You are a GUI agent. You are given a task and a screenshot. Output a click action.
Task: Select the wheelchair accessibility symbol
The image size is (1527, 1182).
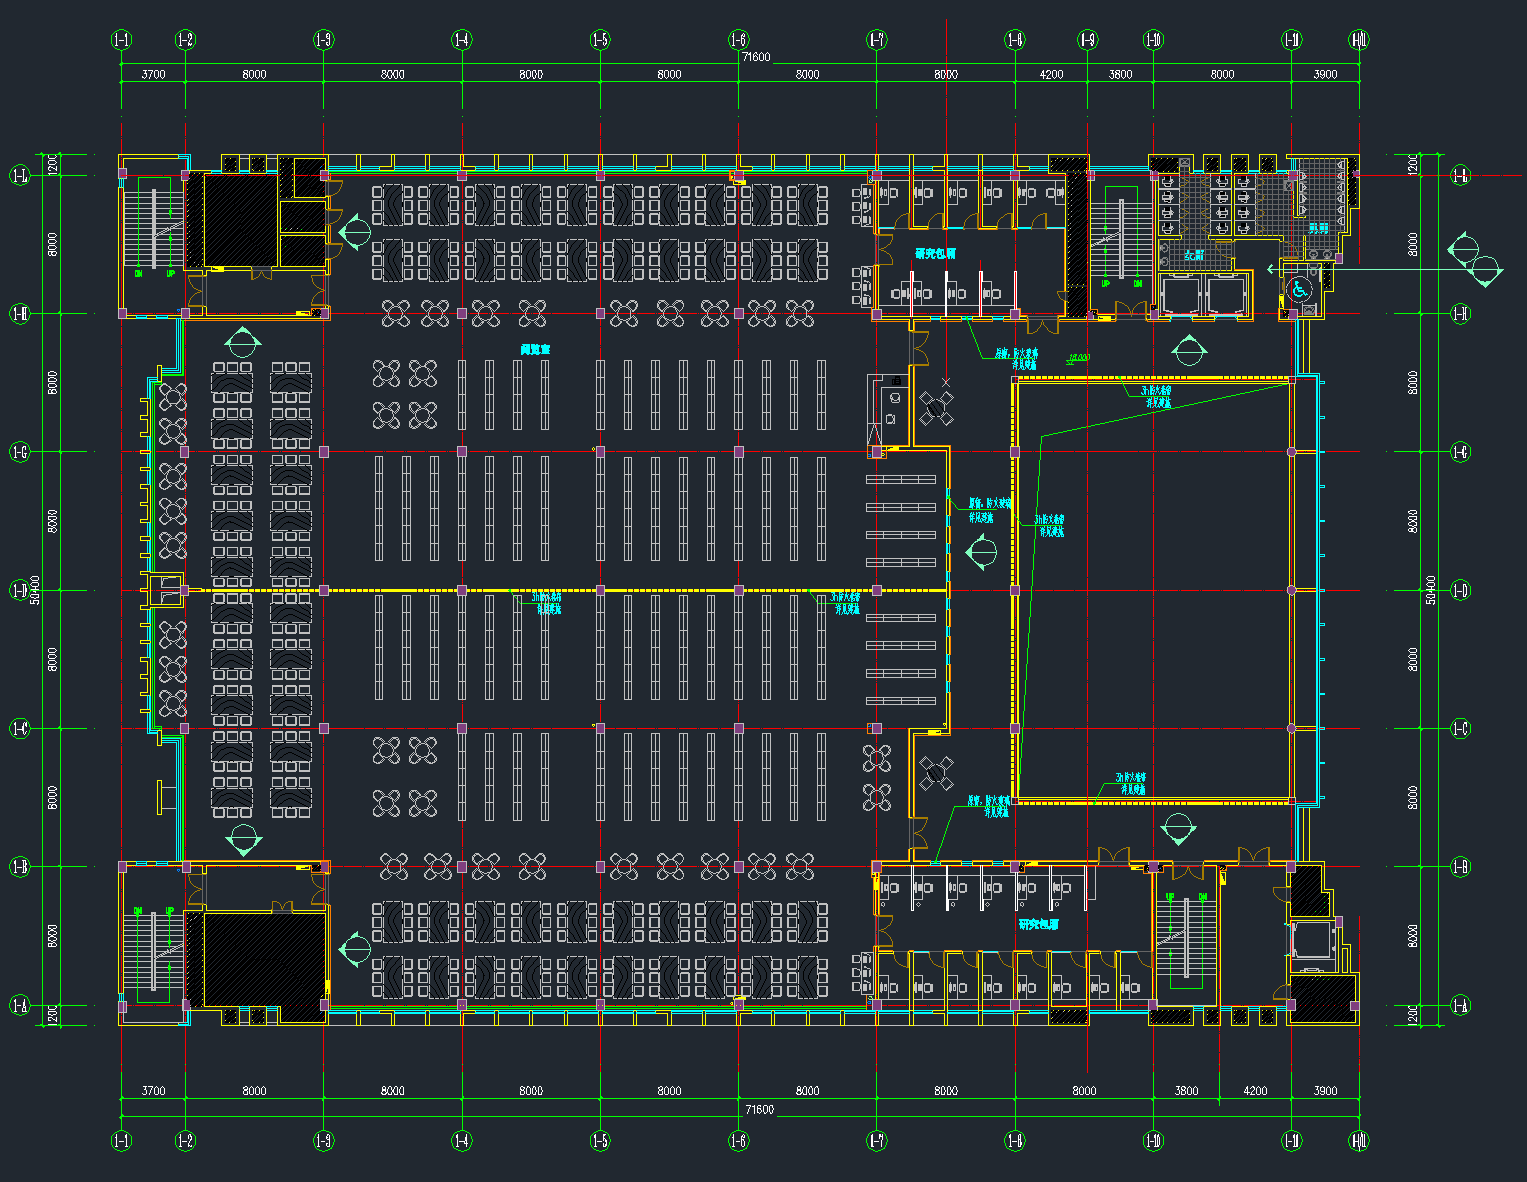(1299, 291)
